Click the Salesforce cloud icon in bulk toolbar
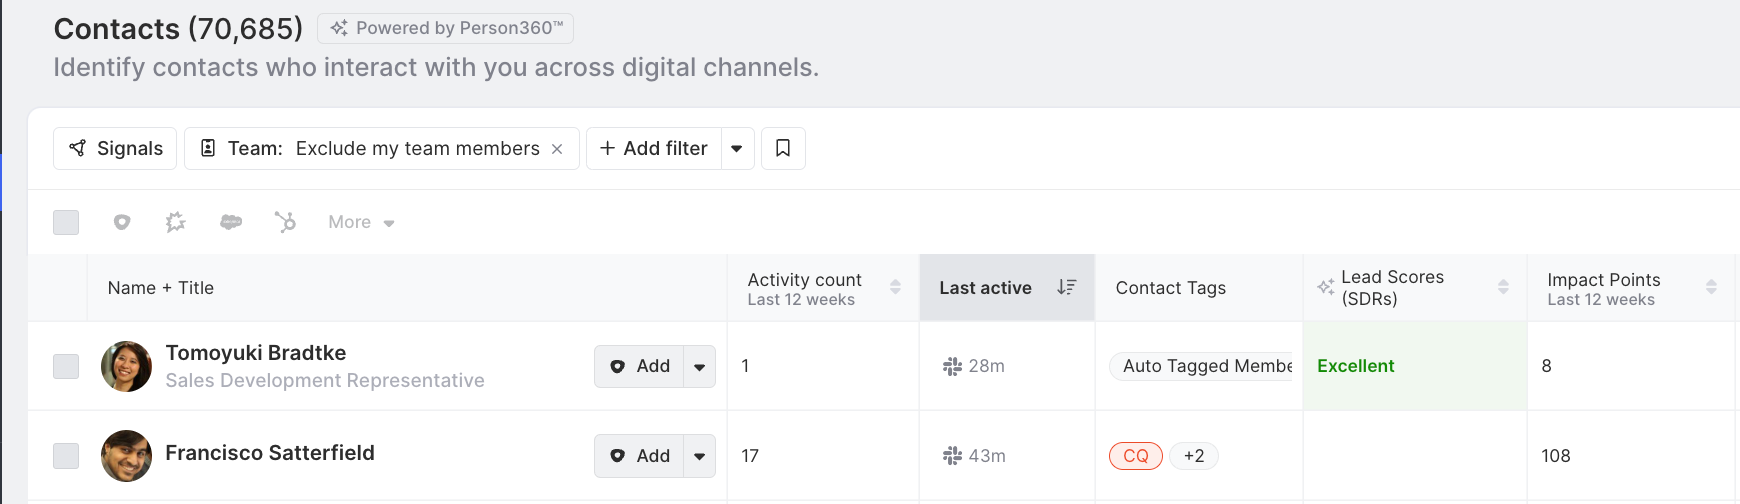Screen dimensions: 1740x504 pyautogui.click(x=231, y=222)
